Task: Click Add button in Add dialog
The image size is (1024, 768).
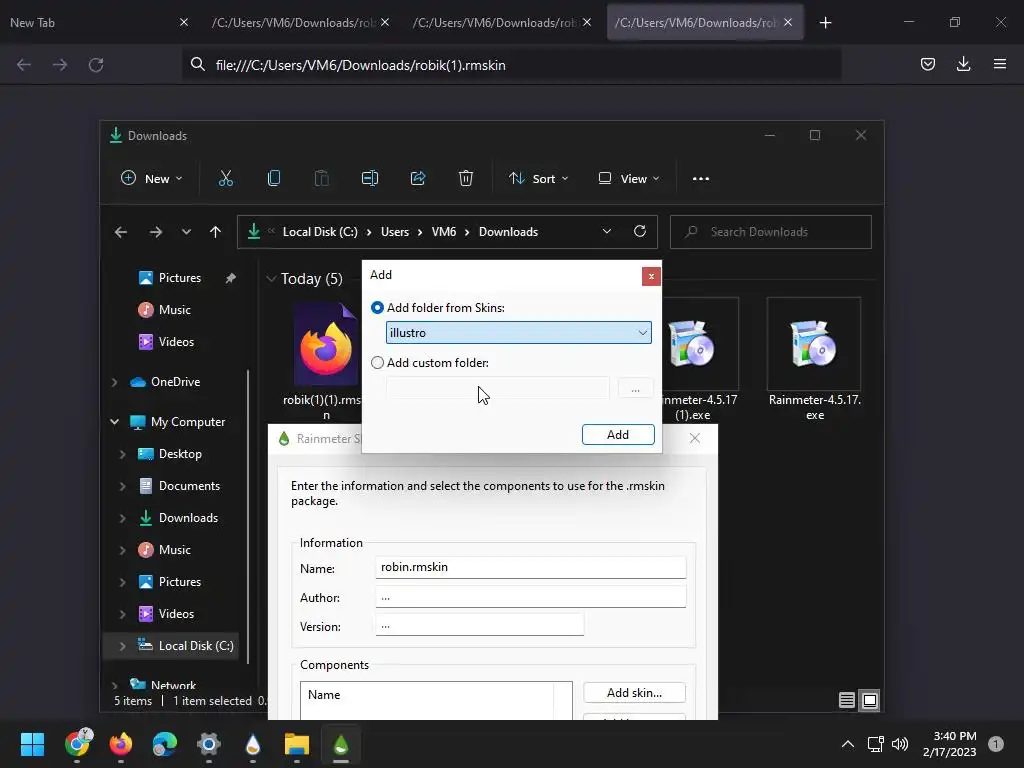Action: pyautogui.click(x=618, y=435)
